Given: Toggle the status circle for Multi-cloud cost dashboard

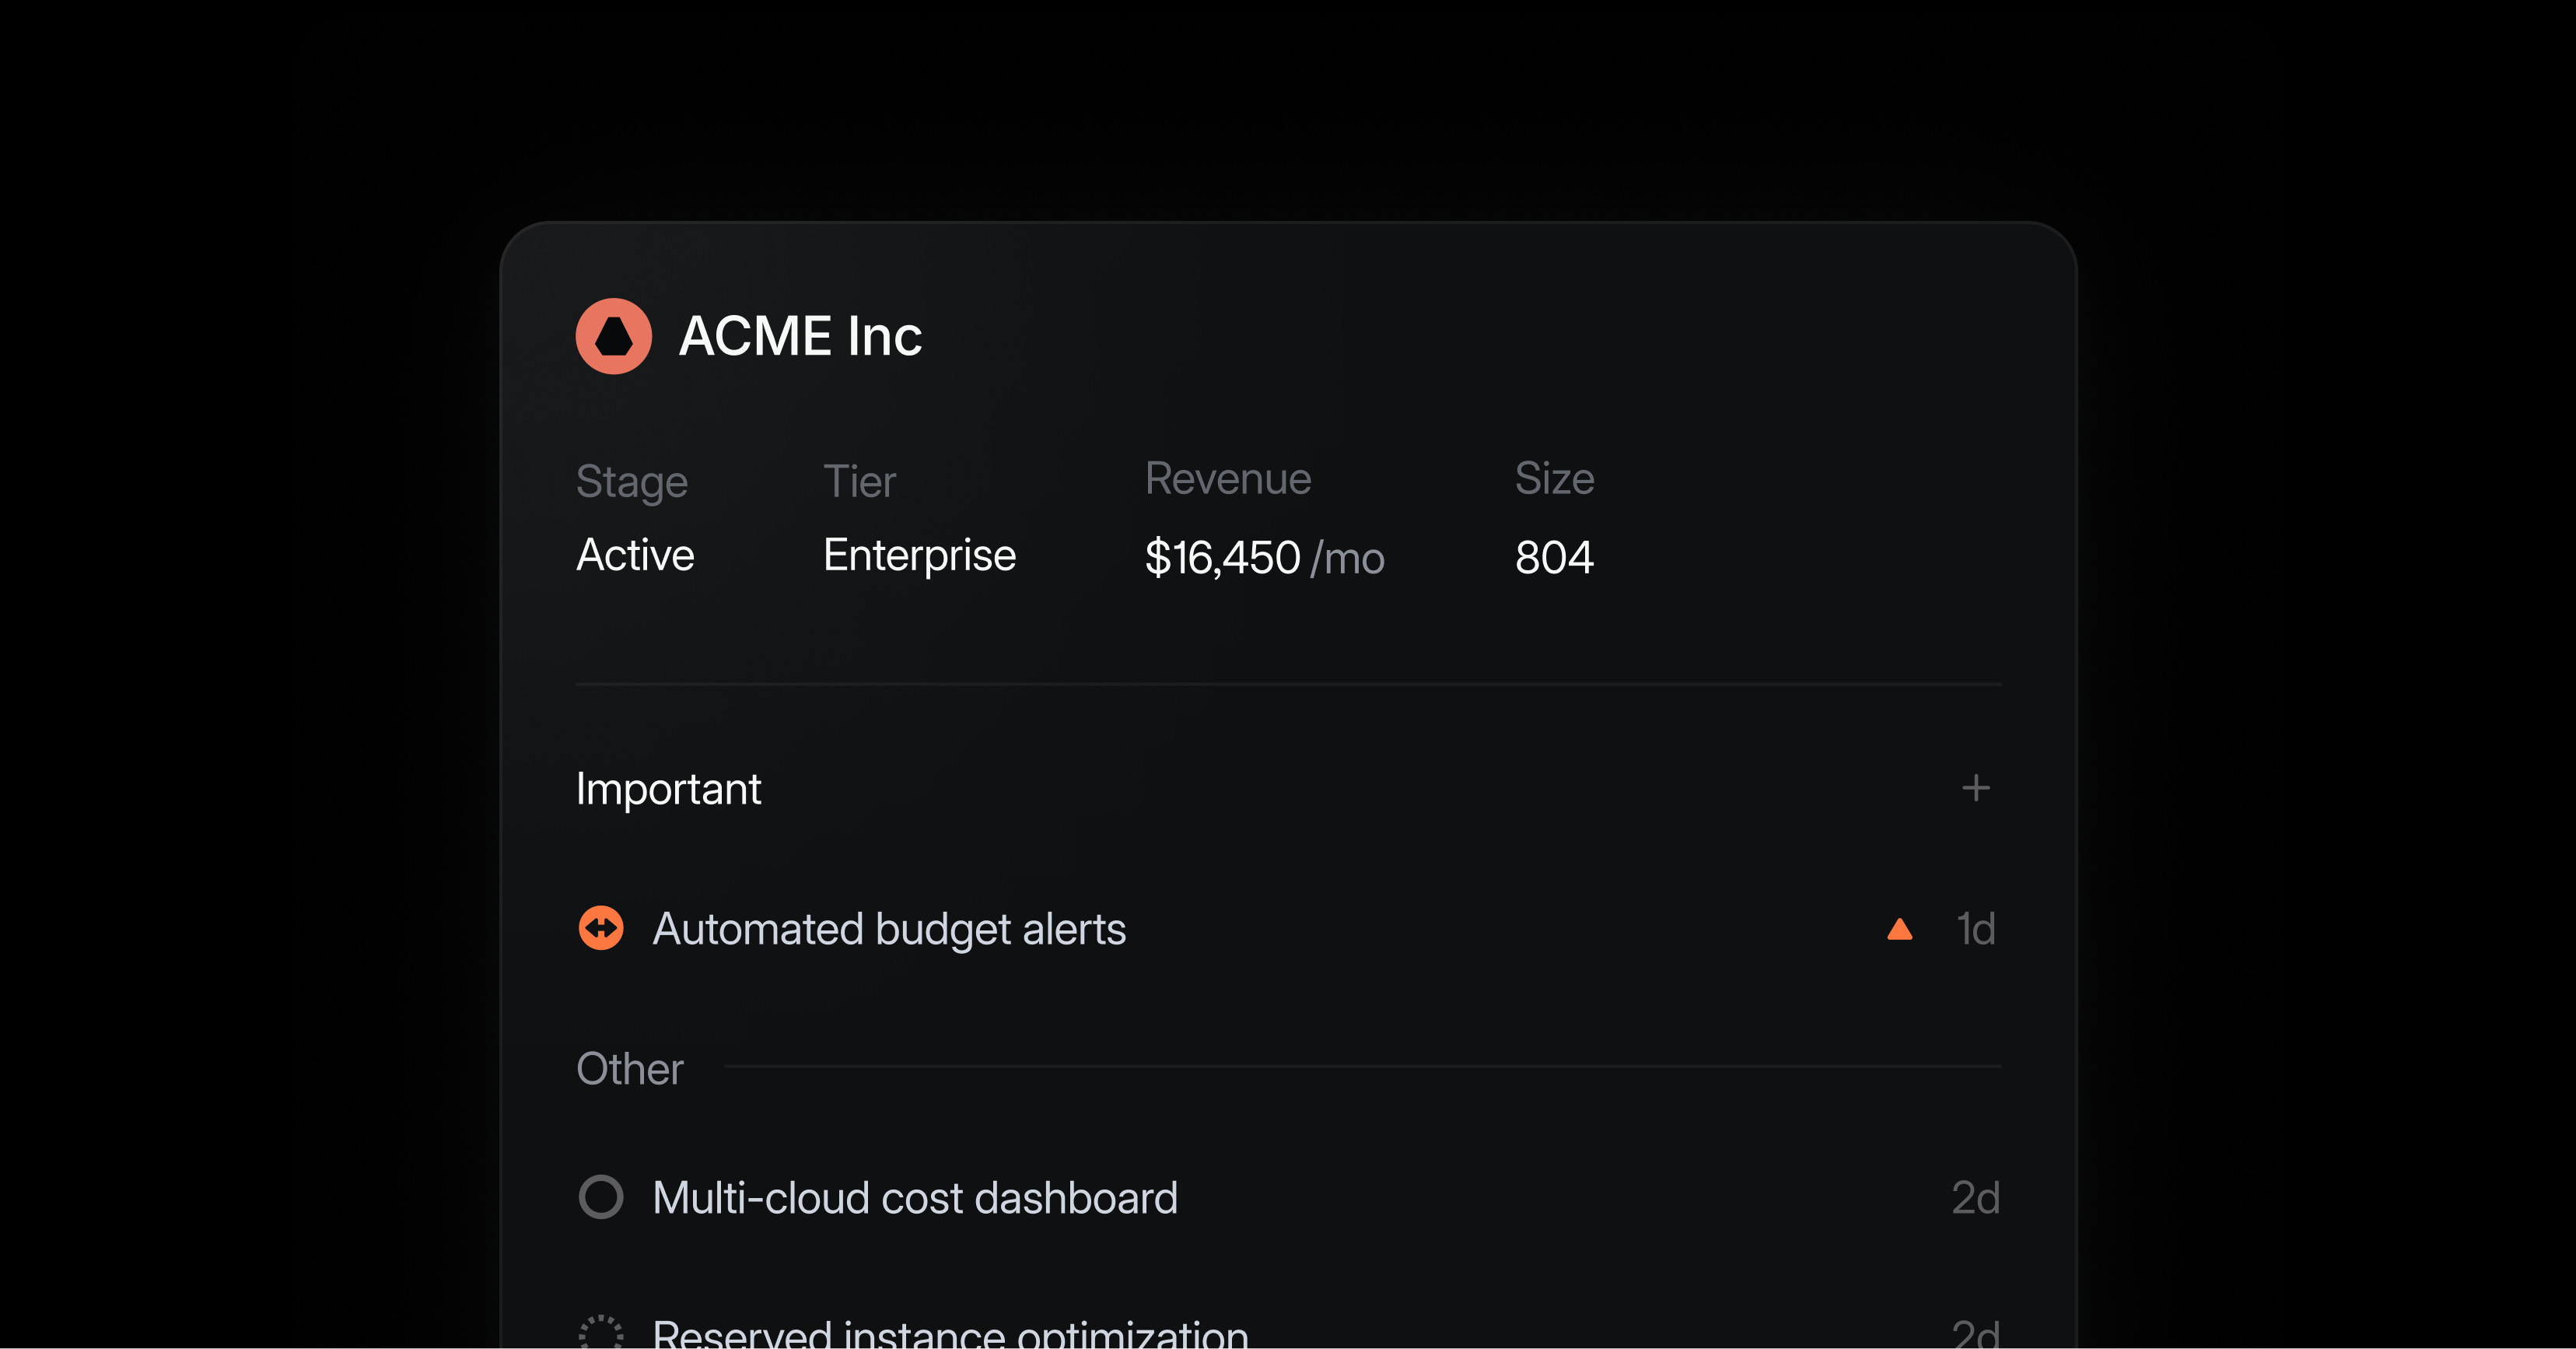Looking at the screenshot, I should click(x=601, y=1197).
